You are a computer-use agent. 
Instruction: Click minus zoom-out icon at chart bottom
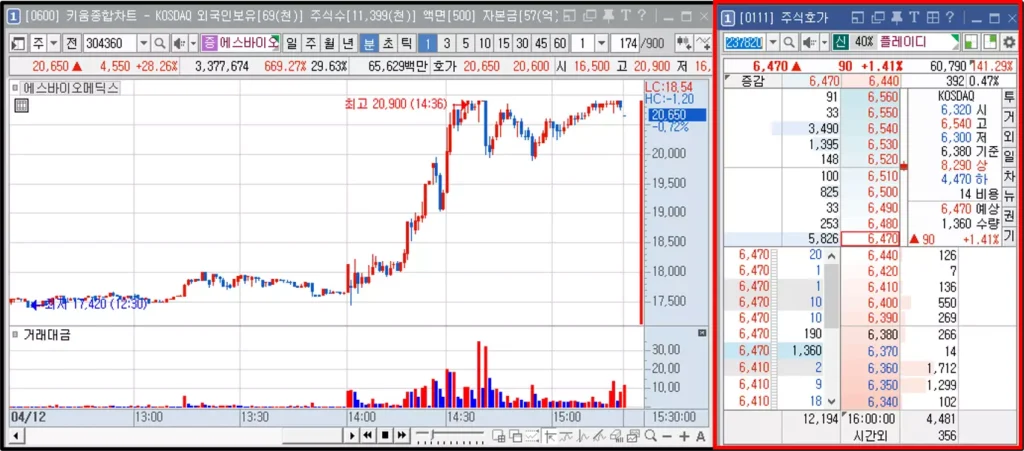pyautogui.click(x=667, y=436)
